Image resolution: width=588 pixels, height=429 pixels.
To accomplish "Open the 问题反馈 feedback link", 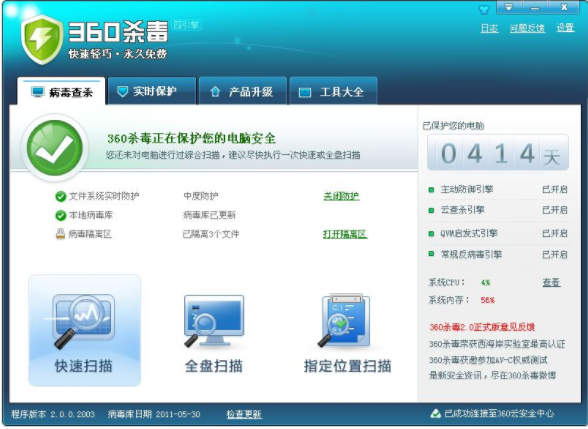I will tap(527, 28).
